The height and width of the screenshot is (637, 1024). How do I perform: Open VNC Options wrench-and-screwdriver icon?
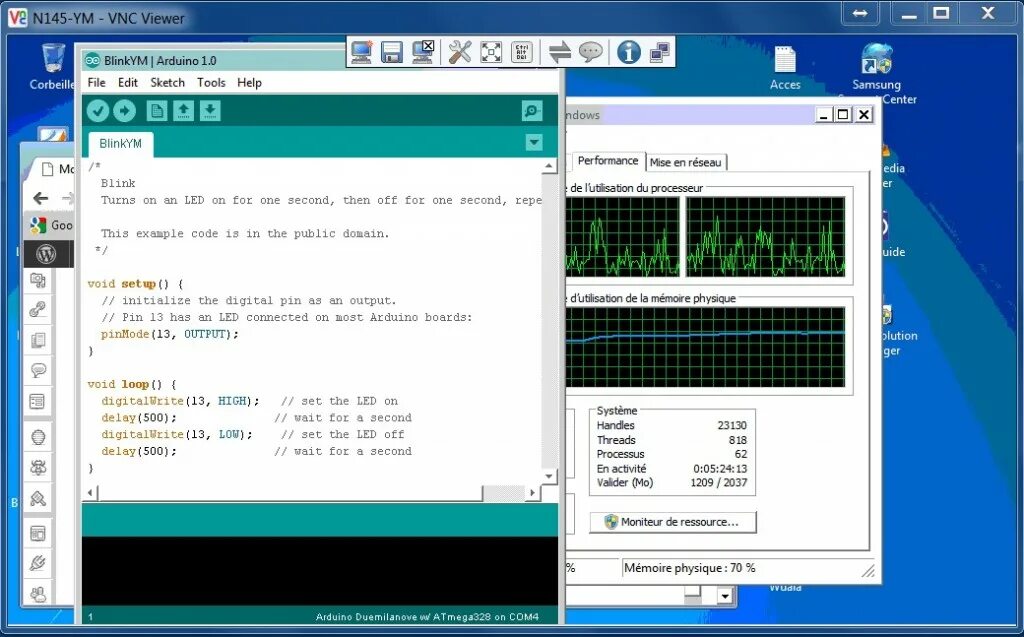pyautogui.click(x=460, y=52)
